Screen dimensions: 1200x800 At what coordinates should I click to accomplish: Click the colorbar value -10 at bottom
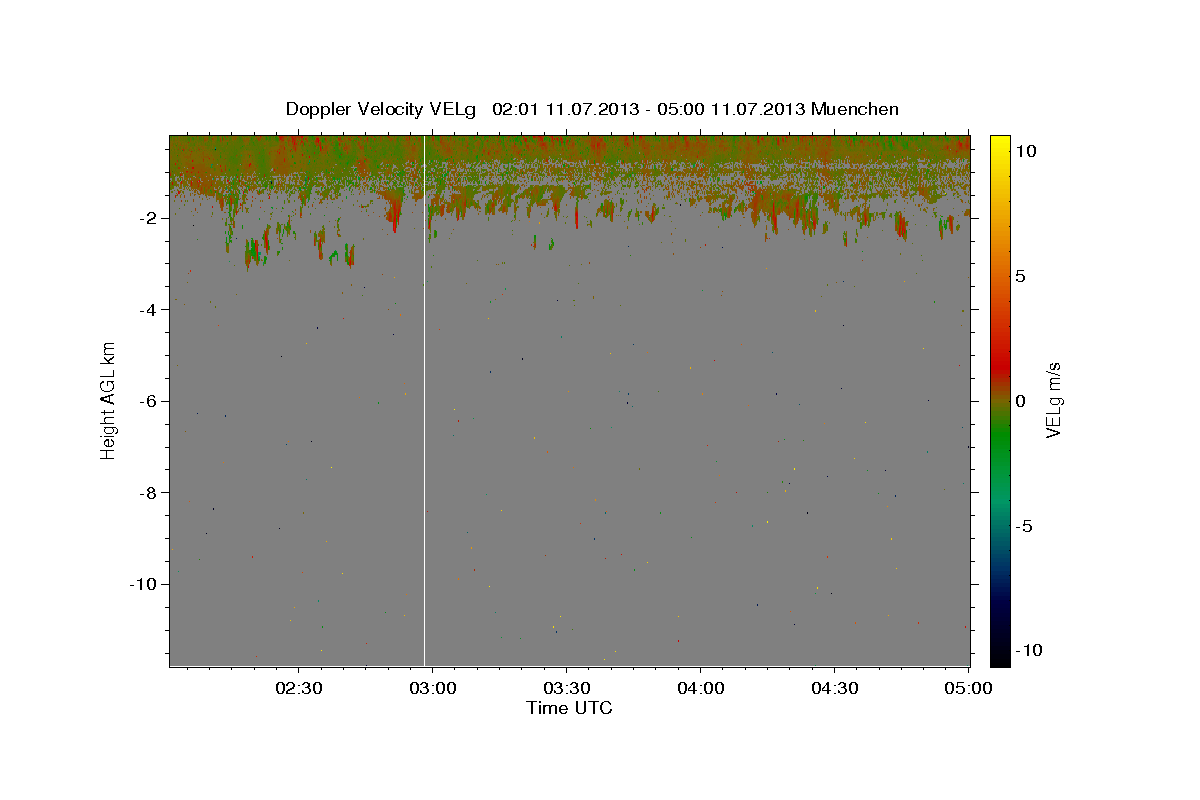click(x=1029, y=651)
